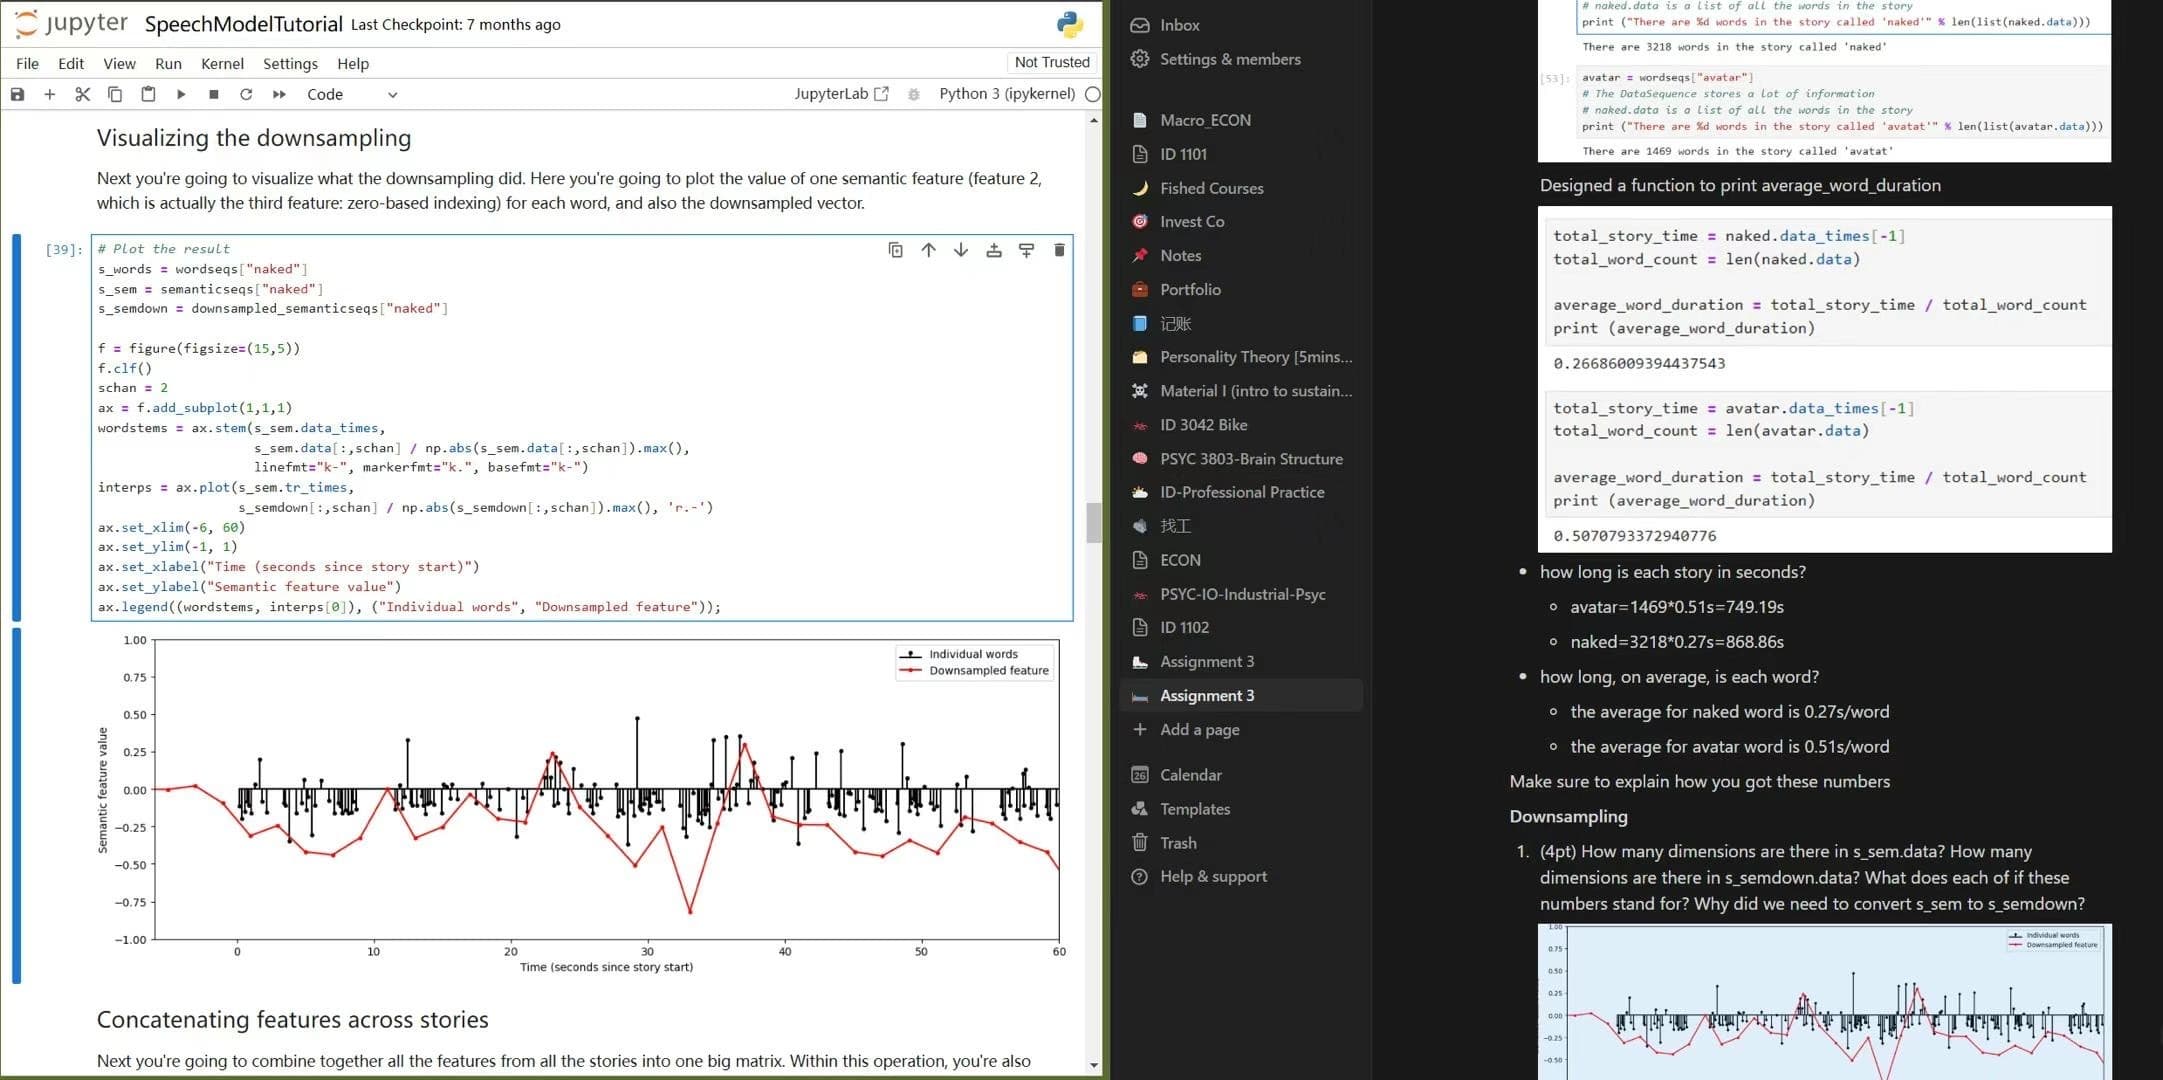This screenshot has height=1080, width=2163.
Task: Open the ID 1101 page in the sidebar
Action: point(1183,154)
